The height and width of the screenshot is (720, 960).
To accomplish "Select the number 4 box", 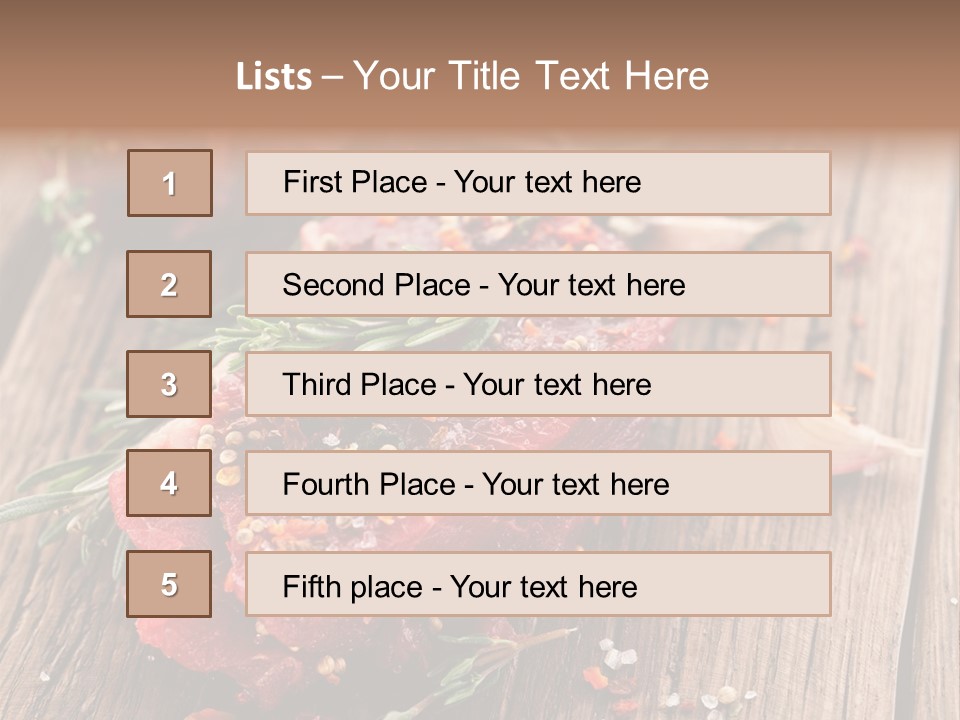I will [x=169, y=484].
